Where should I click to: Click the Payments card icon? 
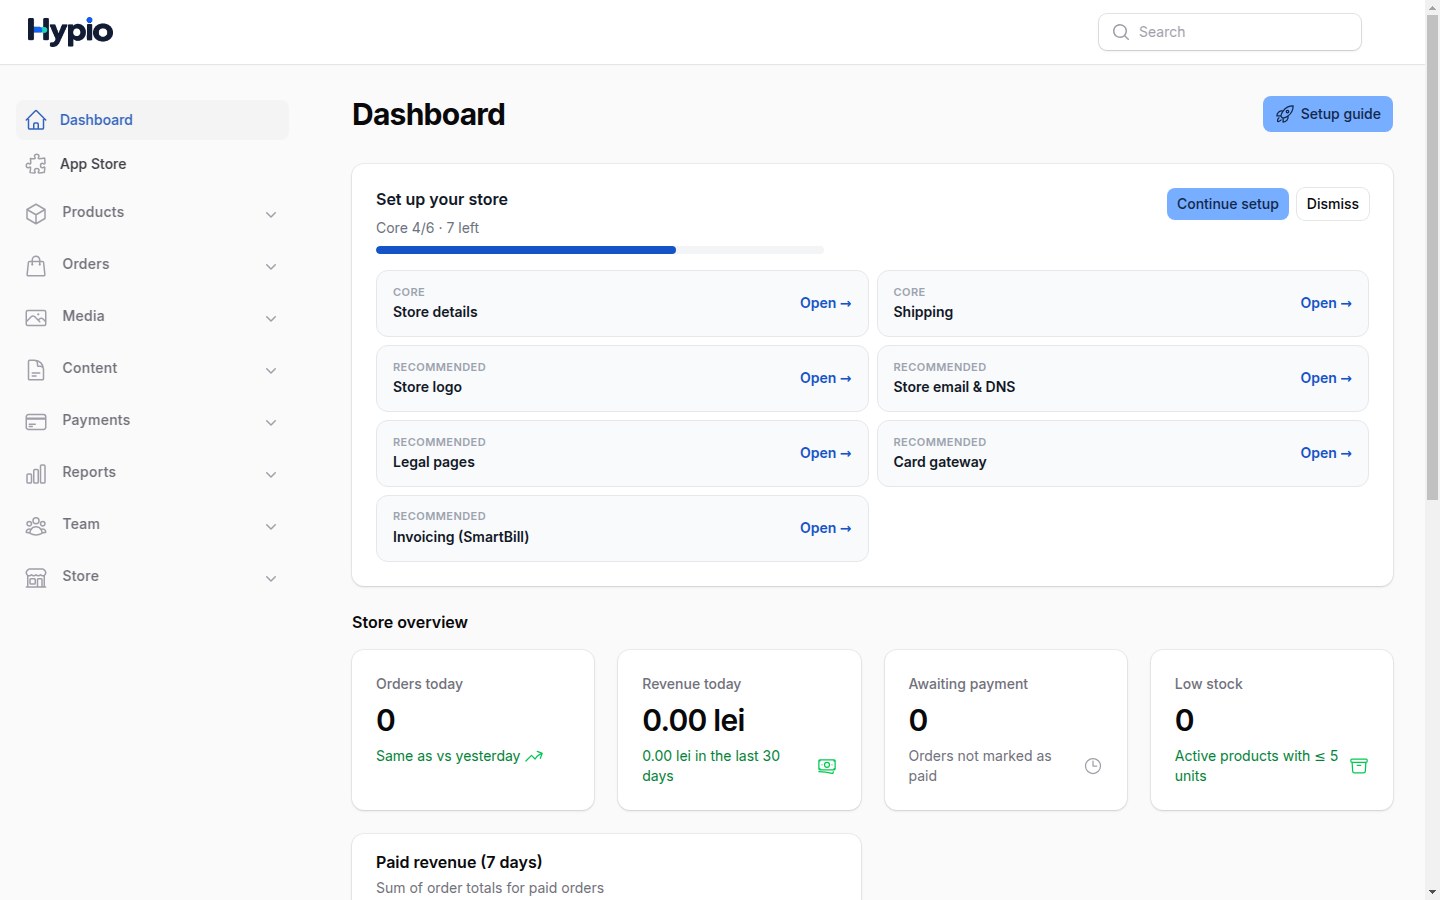click(36, 421)
